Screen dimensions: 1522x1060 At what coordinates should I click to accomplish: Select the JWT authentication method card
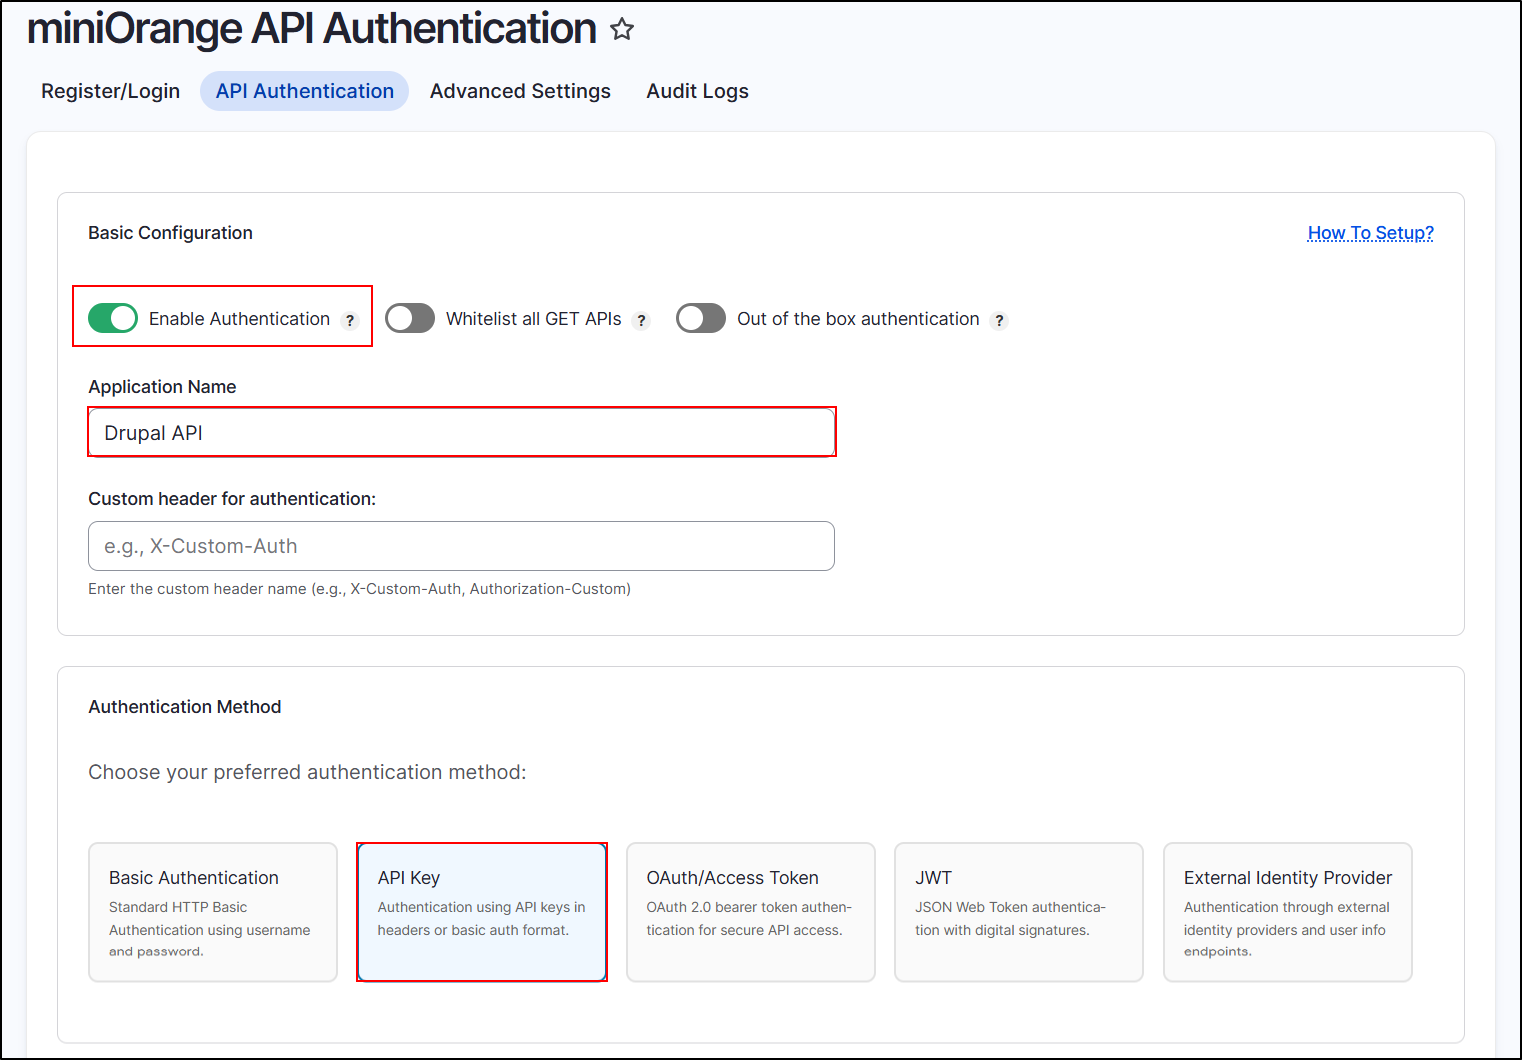1018,911
